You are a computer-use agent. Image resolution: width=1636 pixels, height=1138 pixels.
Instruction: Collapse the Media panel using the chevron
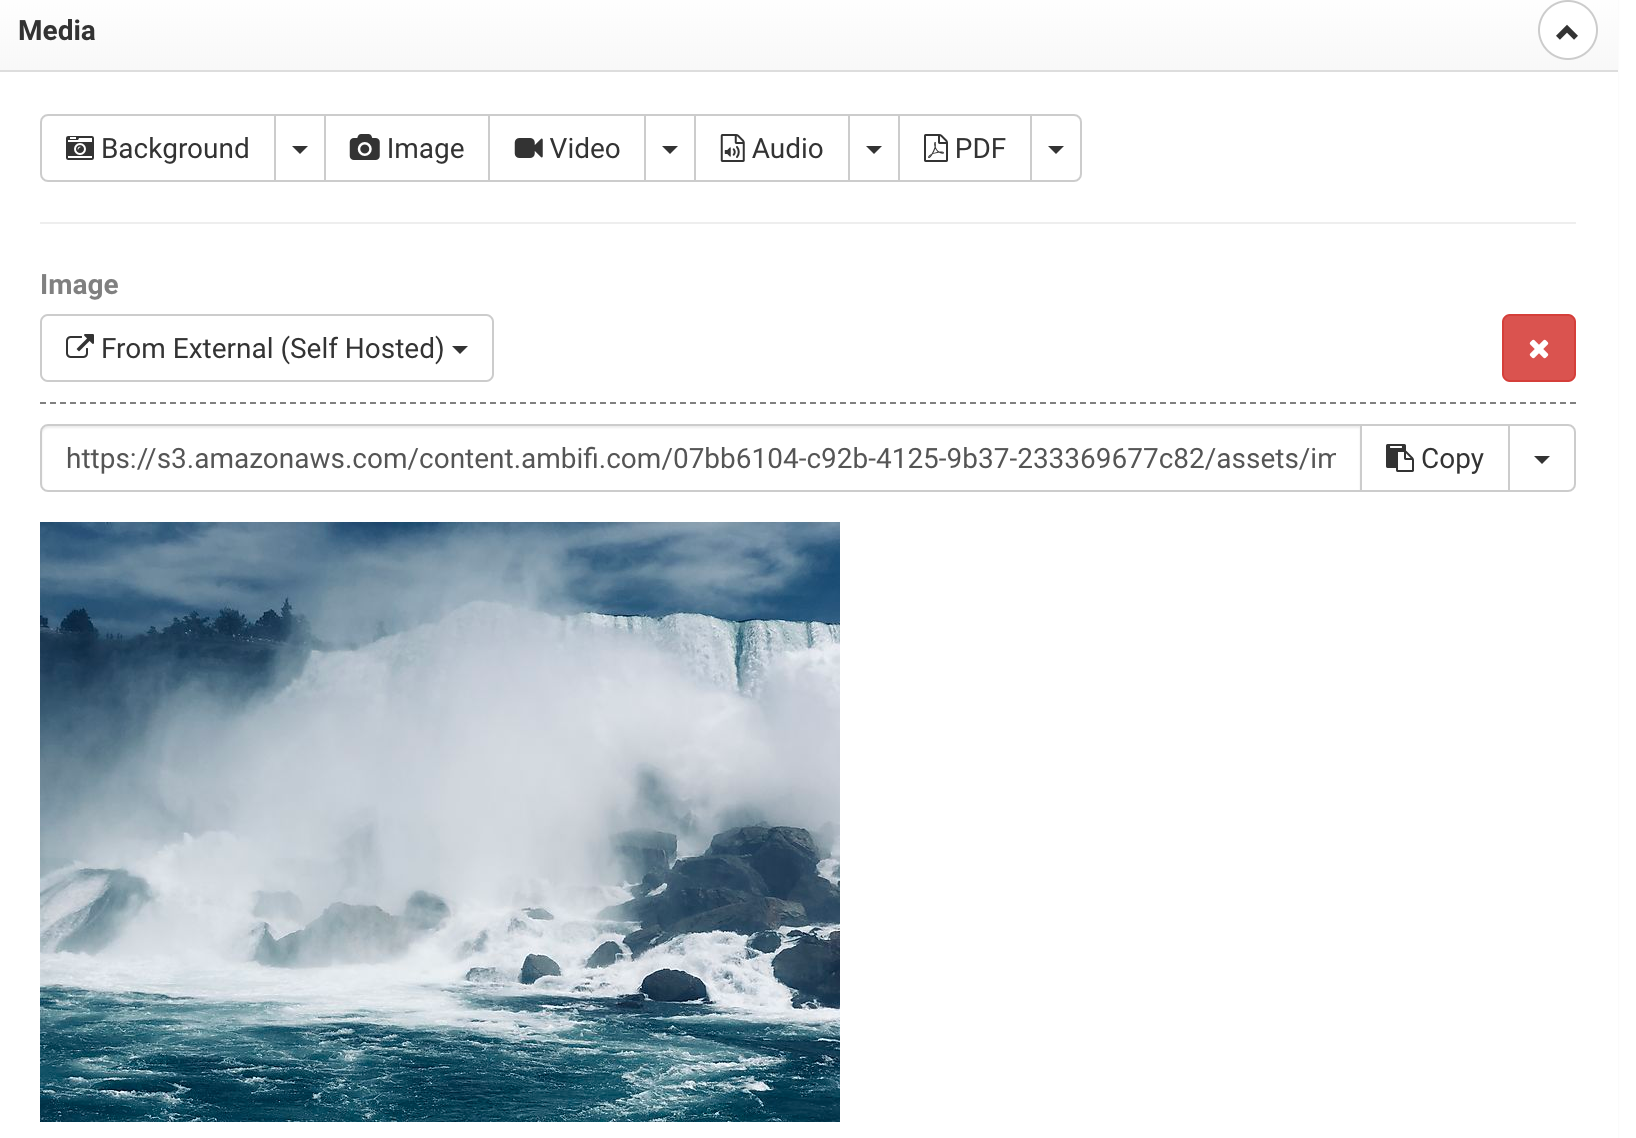click(1567, 32)
